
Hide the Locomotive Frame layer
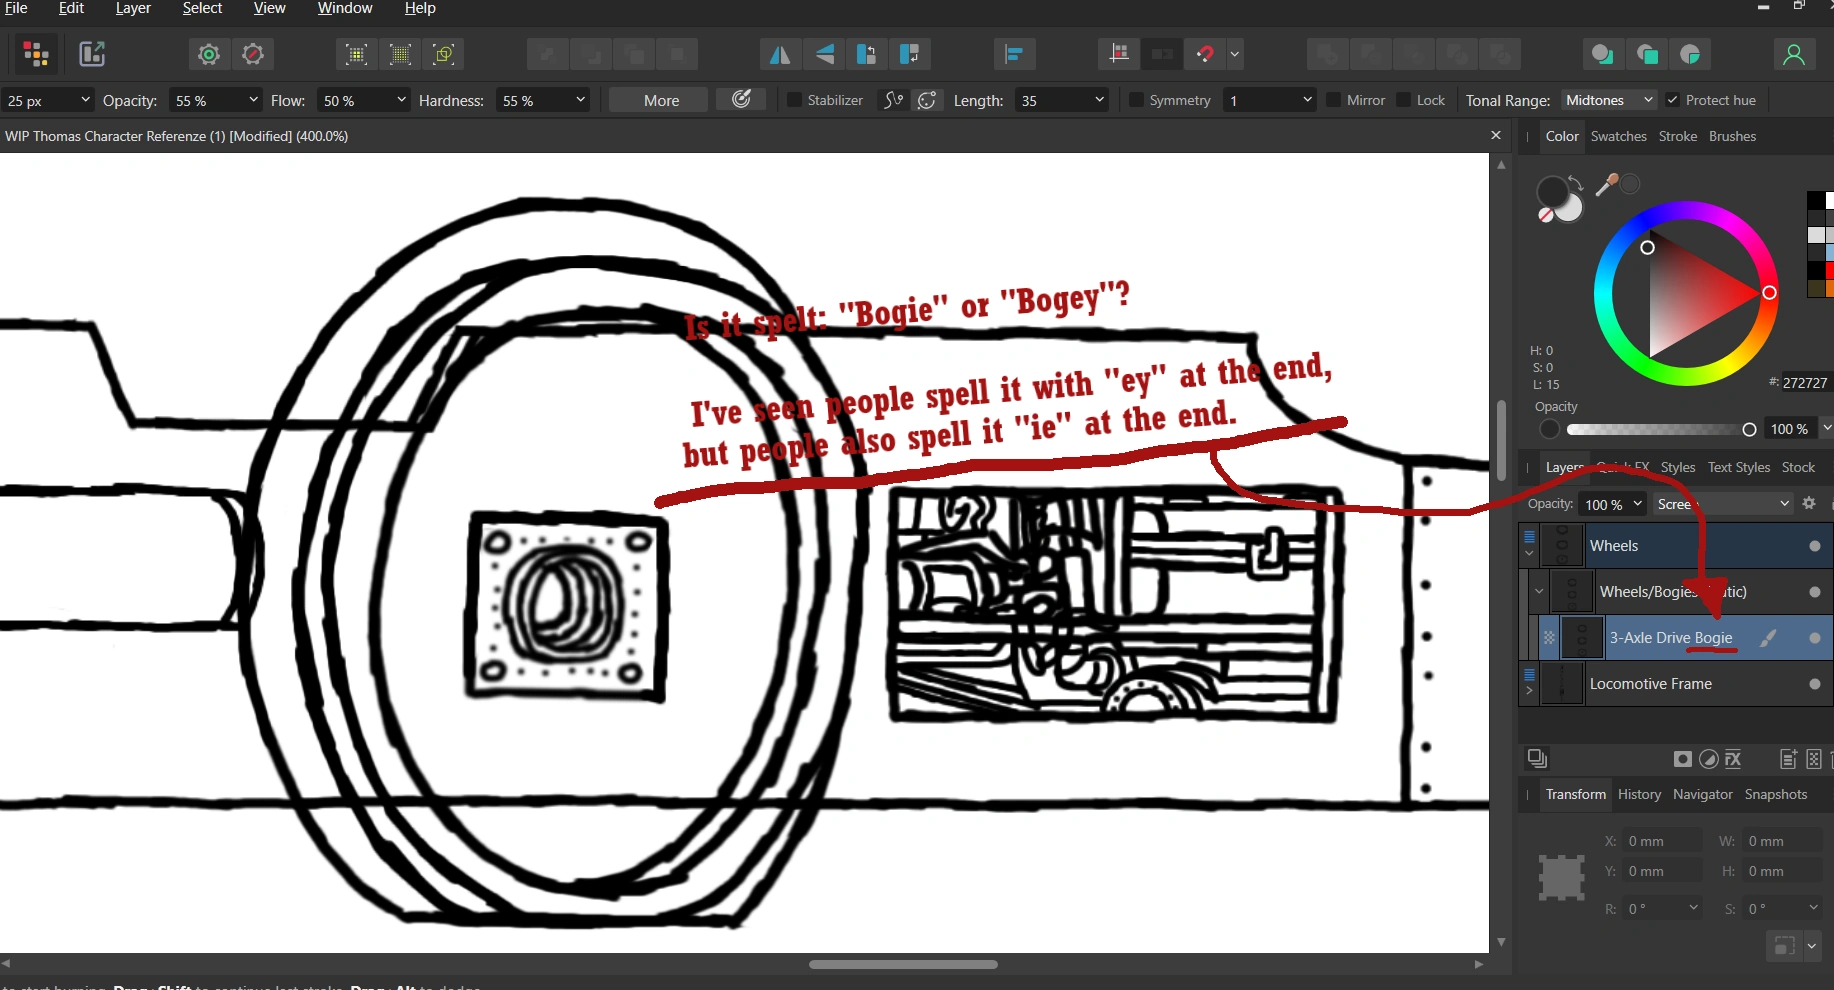point(1814,684)
